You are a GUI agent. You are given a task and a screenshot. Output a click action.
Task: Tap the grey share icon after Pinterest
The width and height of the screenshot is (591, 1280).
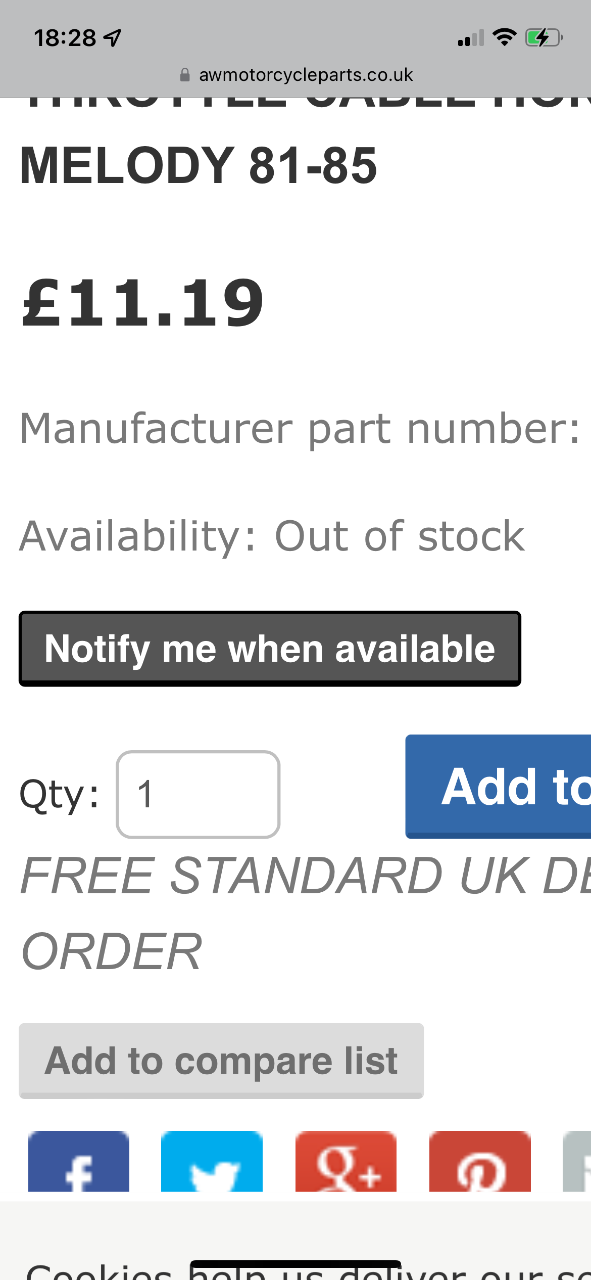pos(577,1162)
